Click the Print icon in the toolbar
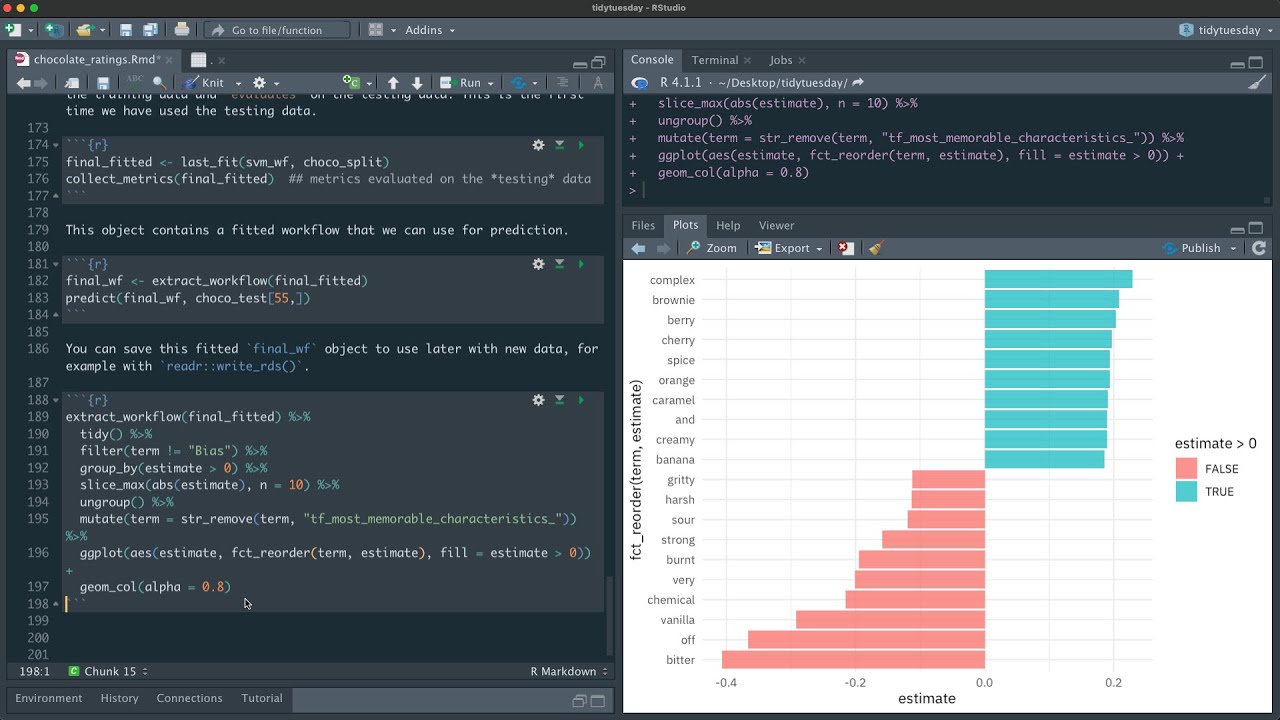The image size is (1280, 720). click(182, 30)
